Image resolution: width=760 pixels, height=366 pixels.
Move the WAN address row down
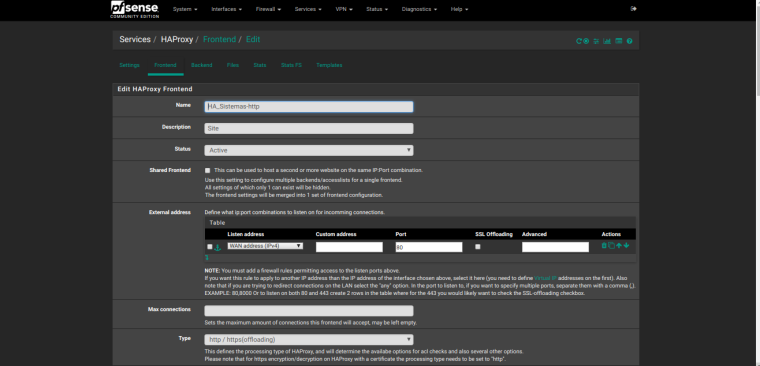626,246
